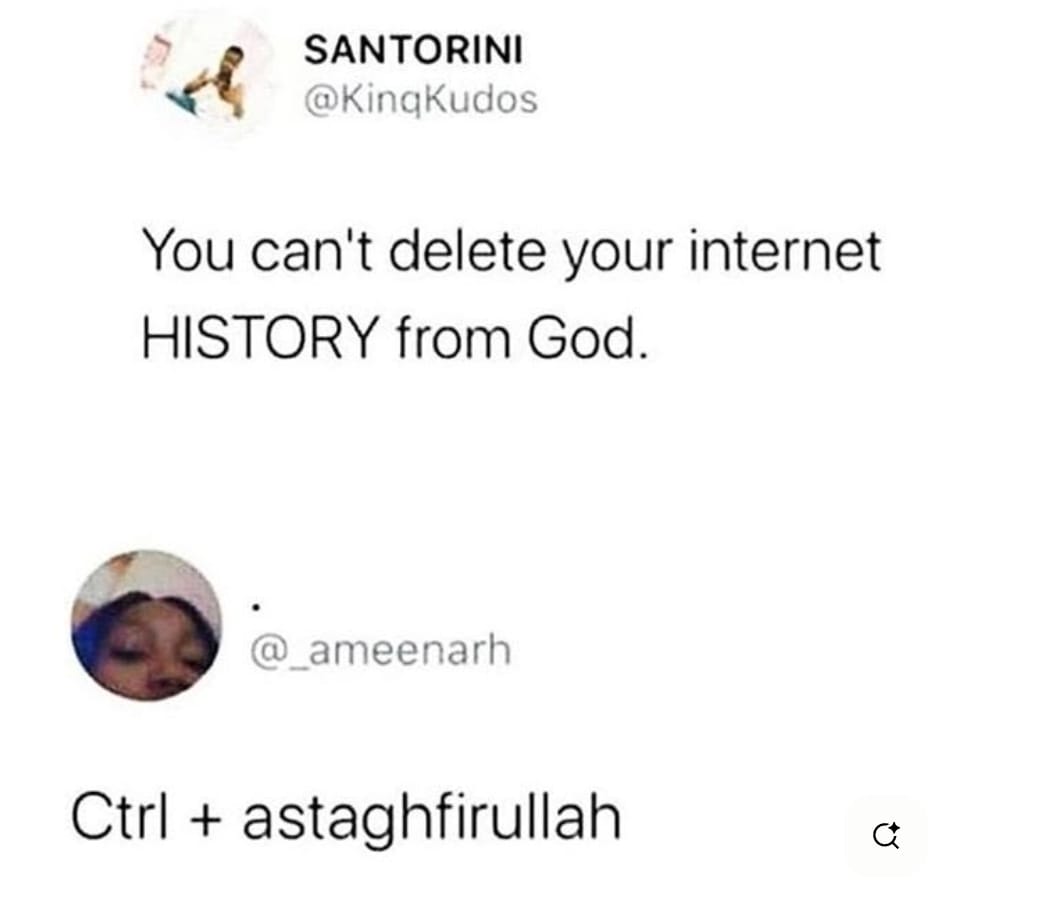
Task: Click the SANTORINI display name
Action: [414, 50]
